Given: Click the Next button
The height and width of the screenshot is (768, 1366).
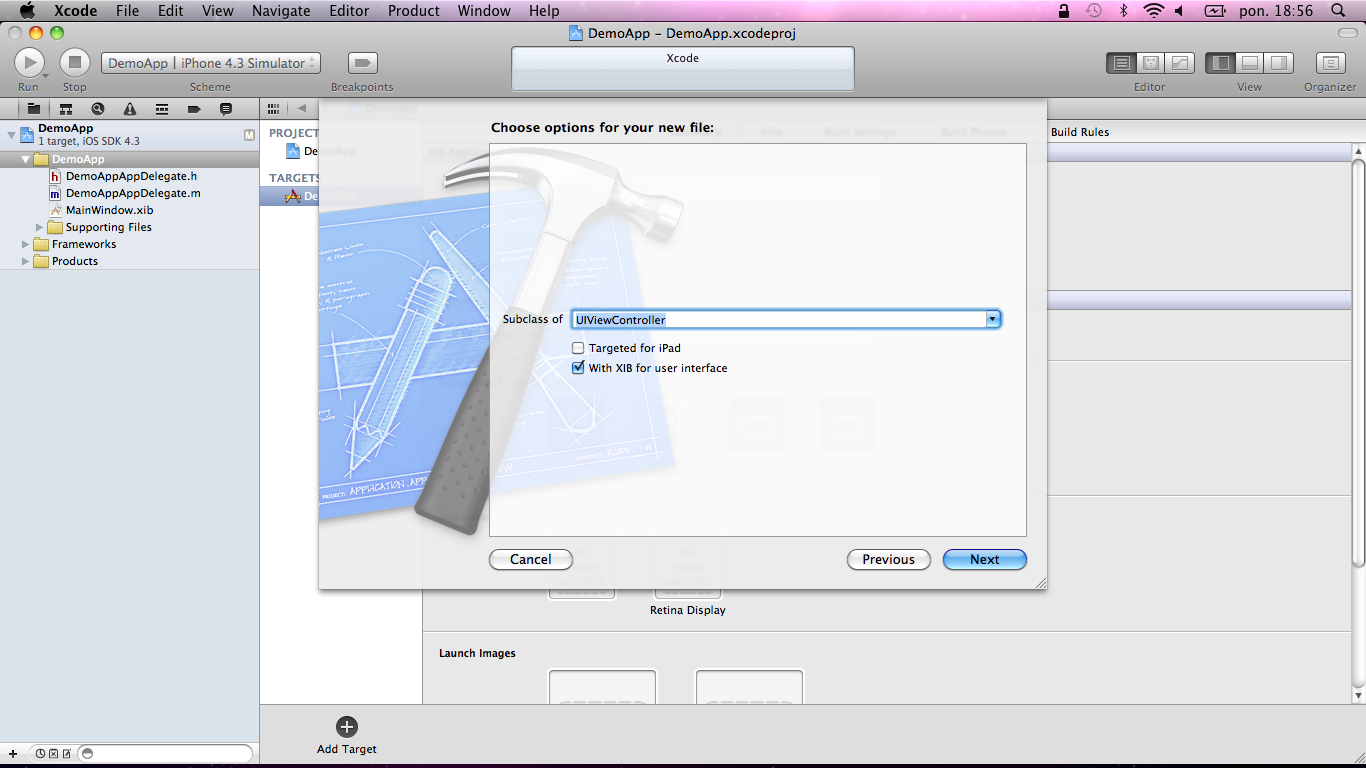Looking at the screenshot, I should coord(984,560).
